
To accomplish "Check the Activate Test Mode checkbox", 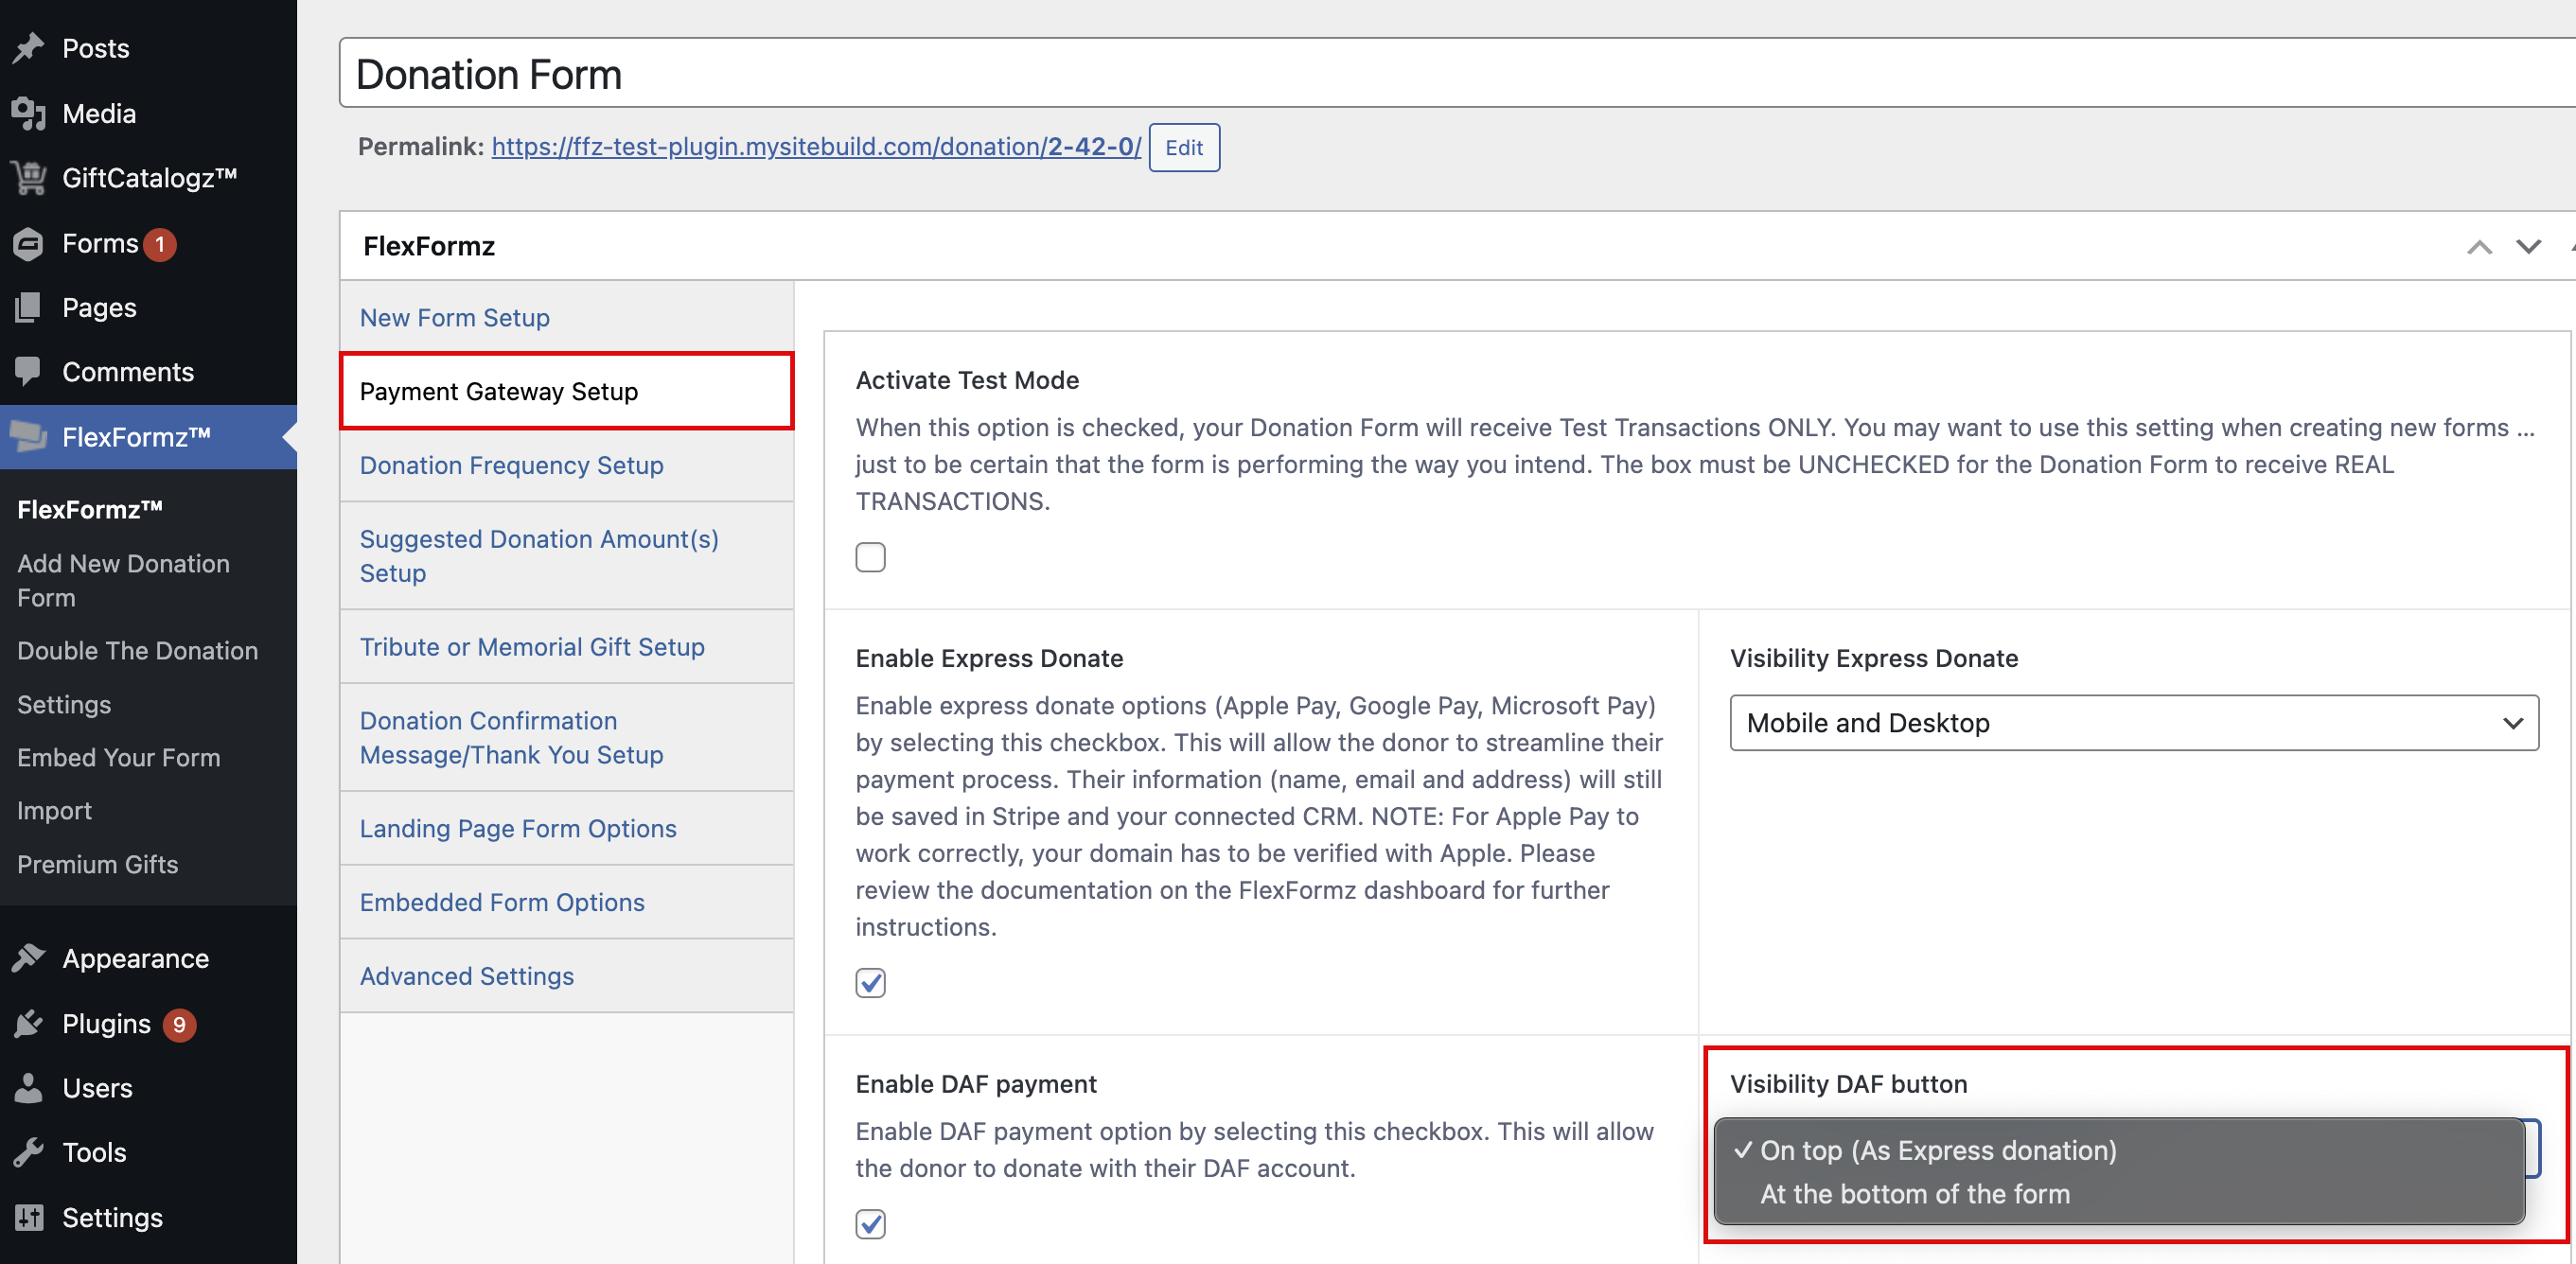I will coord(870,557).
